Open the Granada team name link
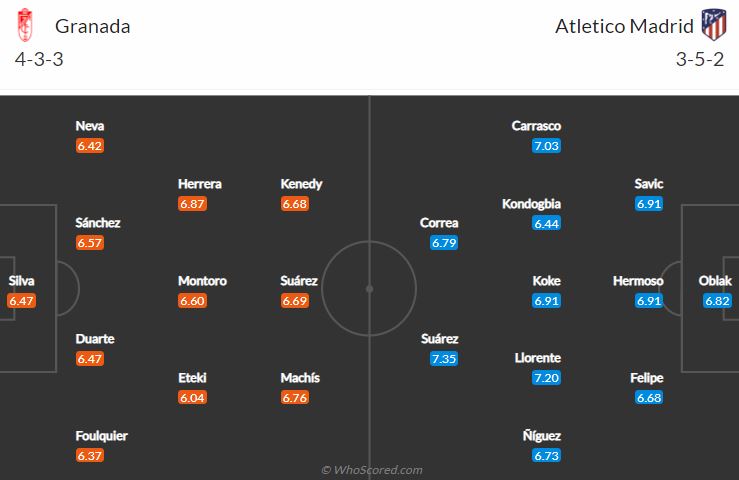 coord(92,26)
